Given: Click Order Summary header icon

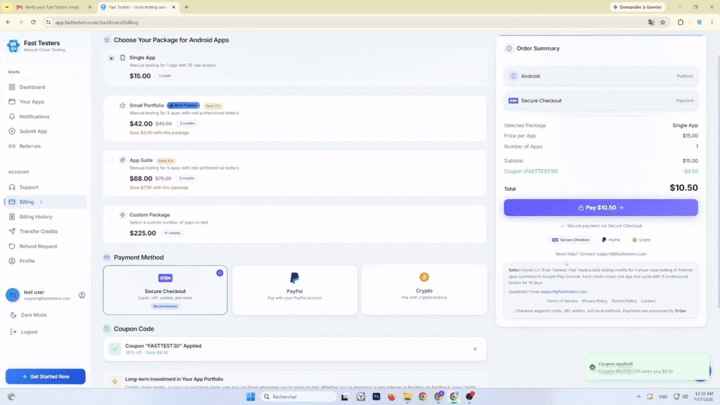Looking at the screenshot, I should [509, 48].
